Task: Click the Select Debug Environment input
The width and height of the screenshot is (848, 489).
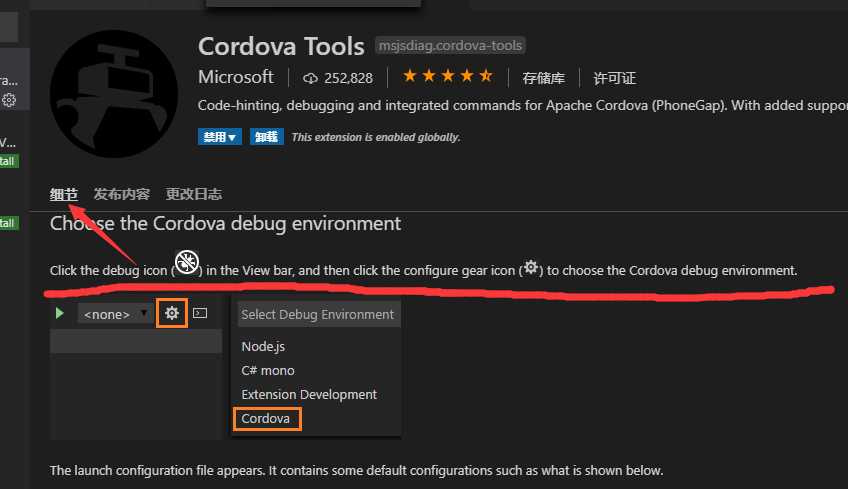Action: 319,314
